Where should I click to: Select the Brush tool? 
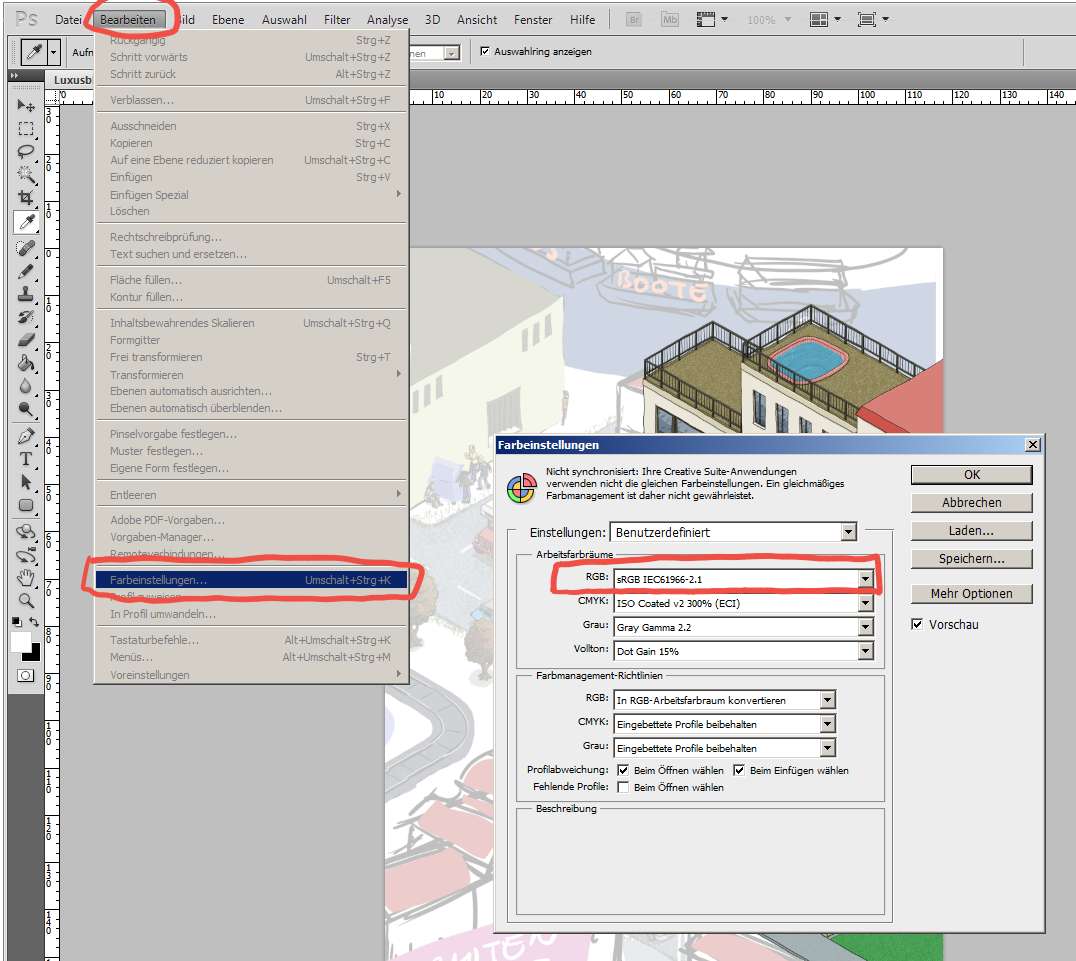[26, 271]
